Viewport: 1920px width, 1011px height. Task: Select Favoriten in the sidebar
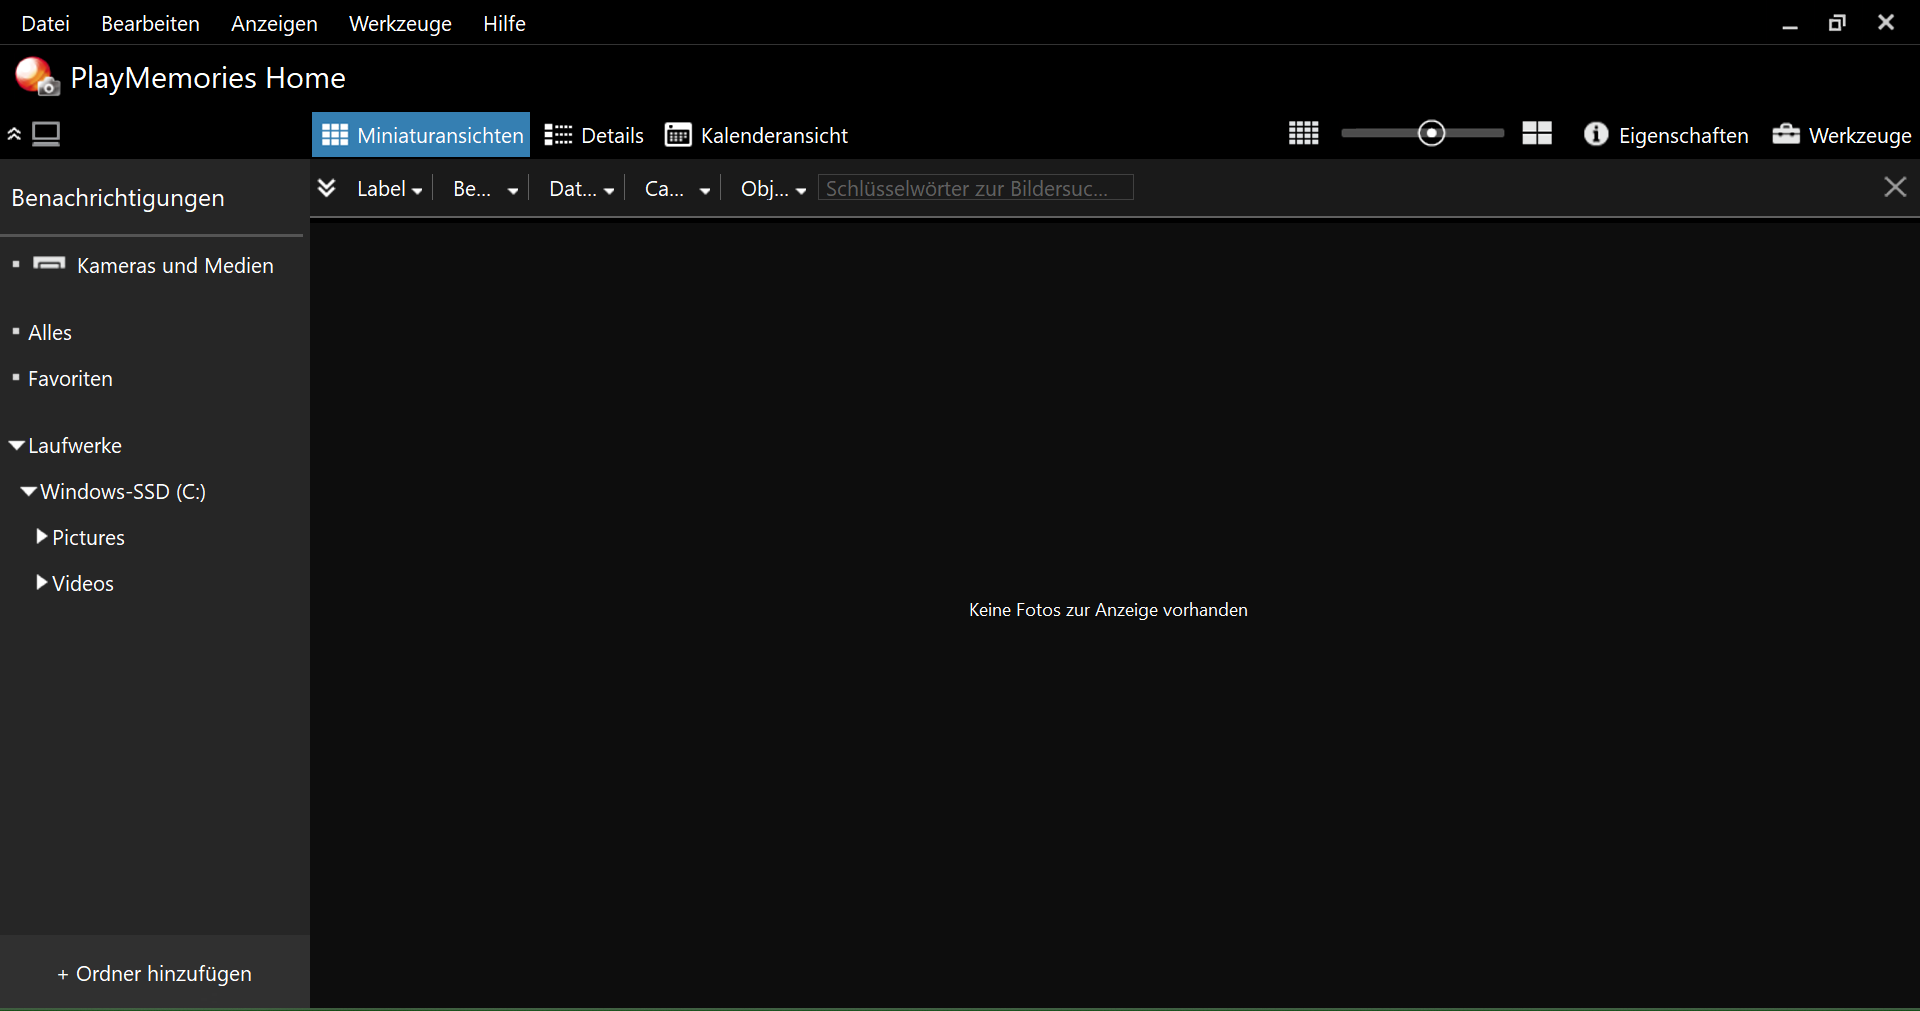point(70,379)
